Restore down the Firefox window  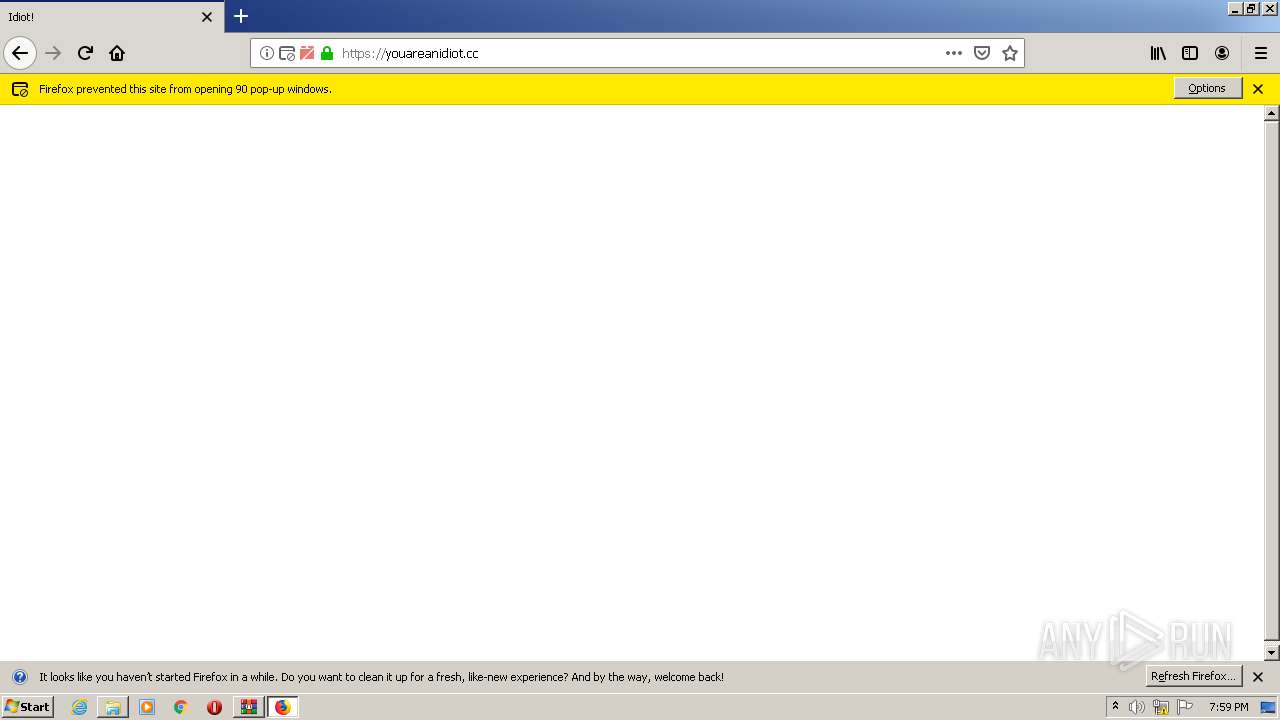[x=1251, y=8]
